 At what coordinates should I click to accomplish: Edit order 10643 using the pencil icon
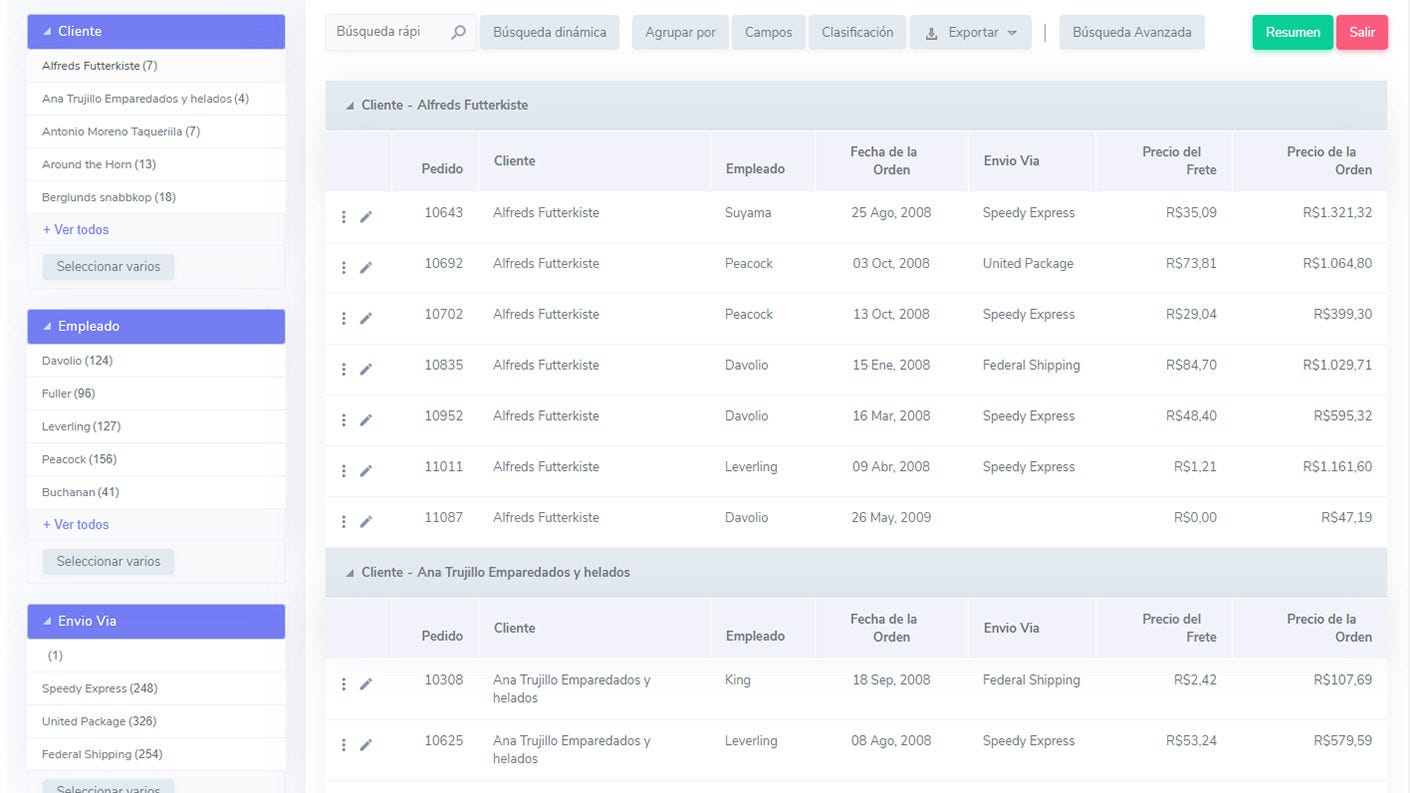[x=366, y=215]
